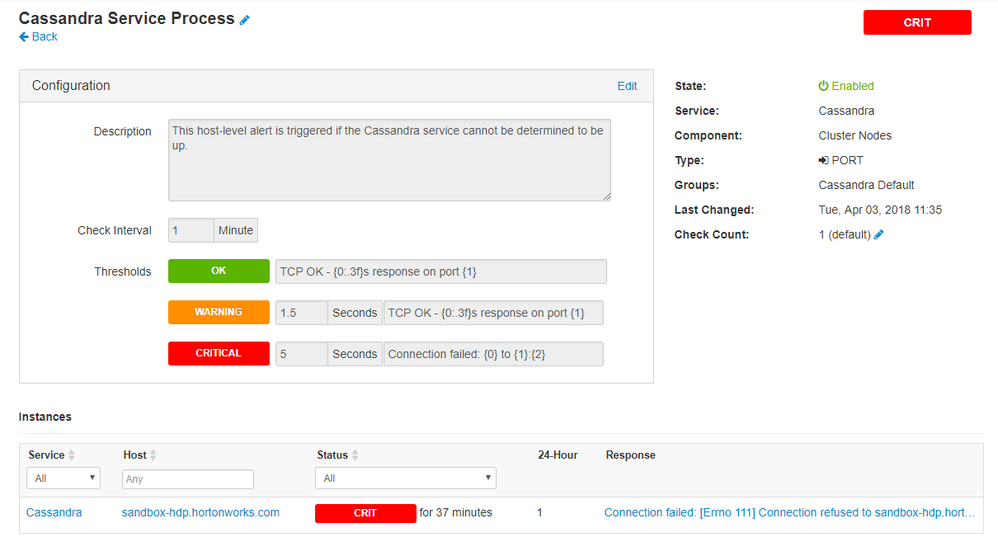
Task: Sort instances by Status column arrows
Action: (355, 455)
